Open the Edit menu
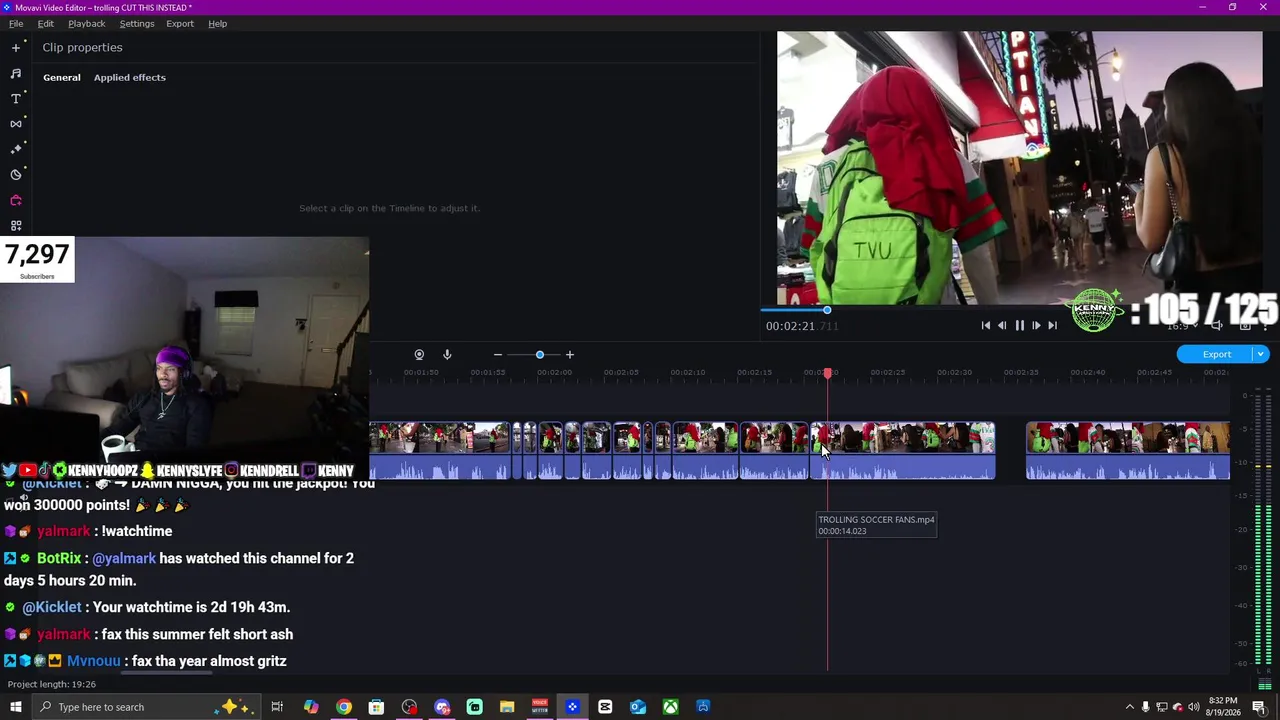 tap(46, 23)
